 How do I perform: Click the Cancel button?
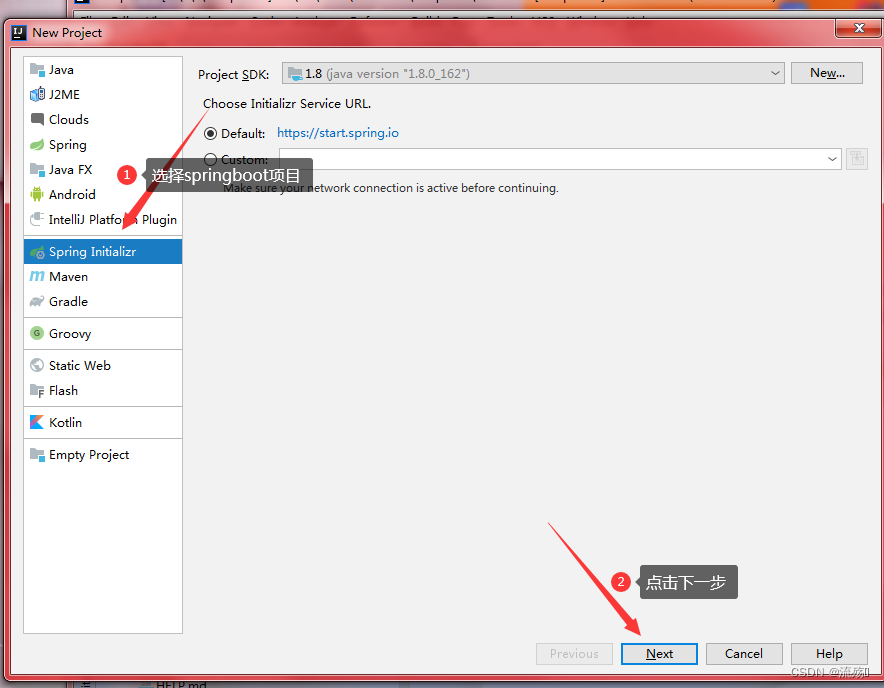click(744, 654)
